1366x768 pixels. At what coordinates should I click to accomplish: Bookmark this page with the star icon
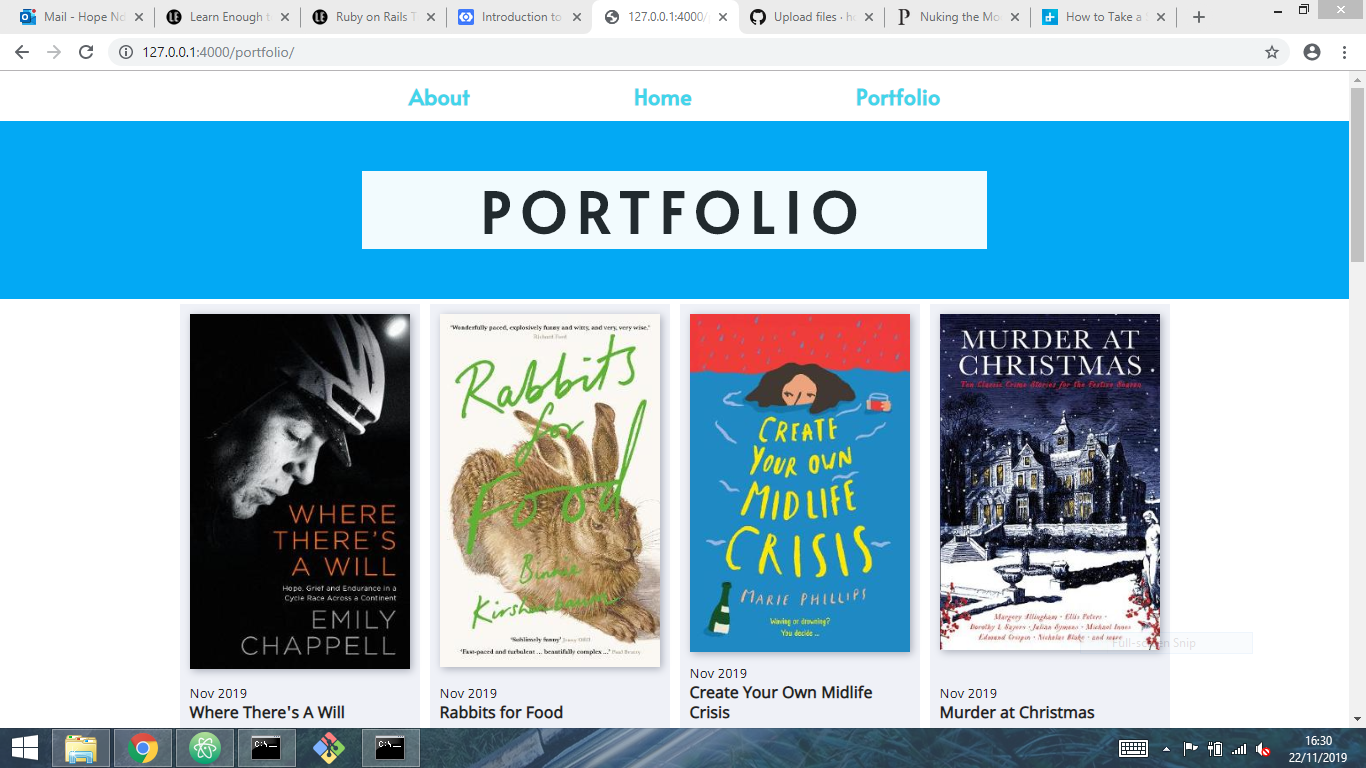point(1272,52)
